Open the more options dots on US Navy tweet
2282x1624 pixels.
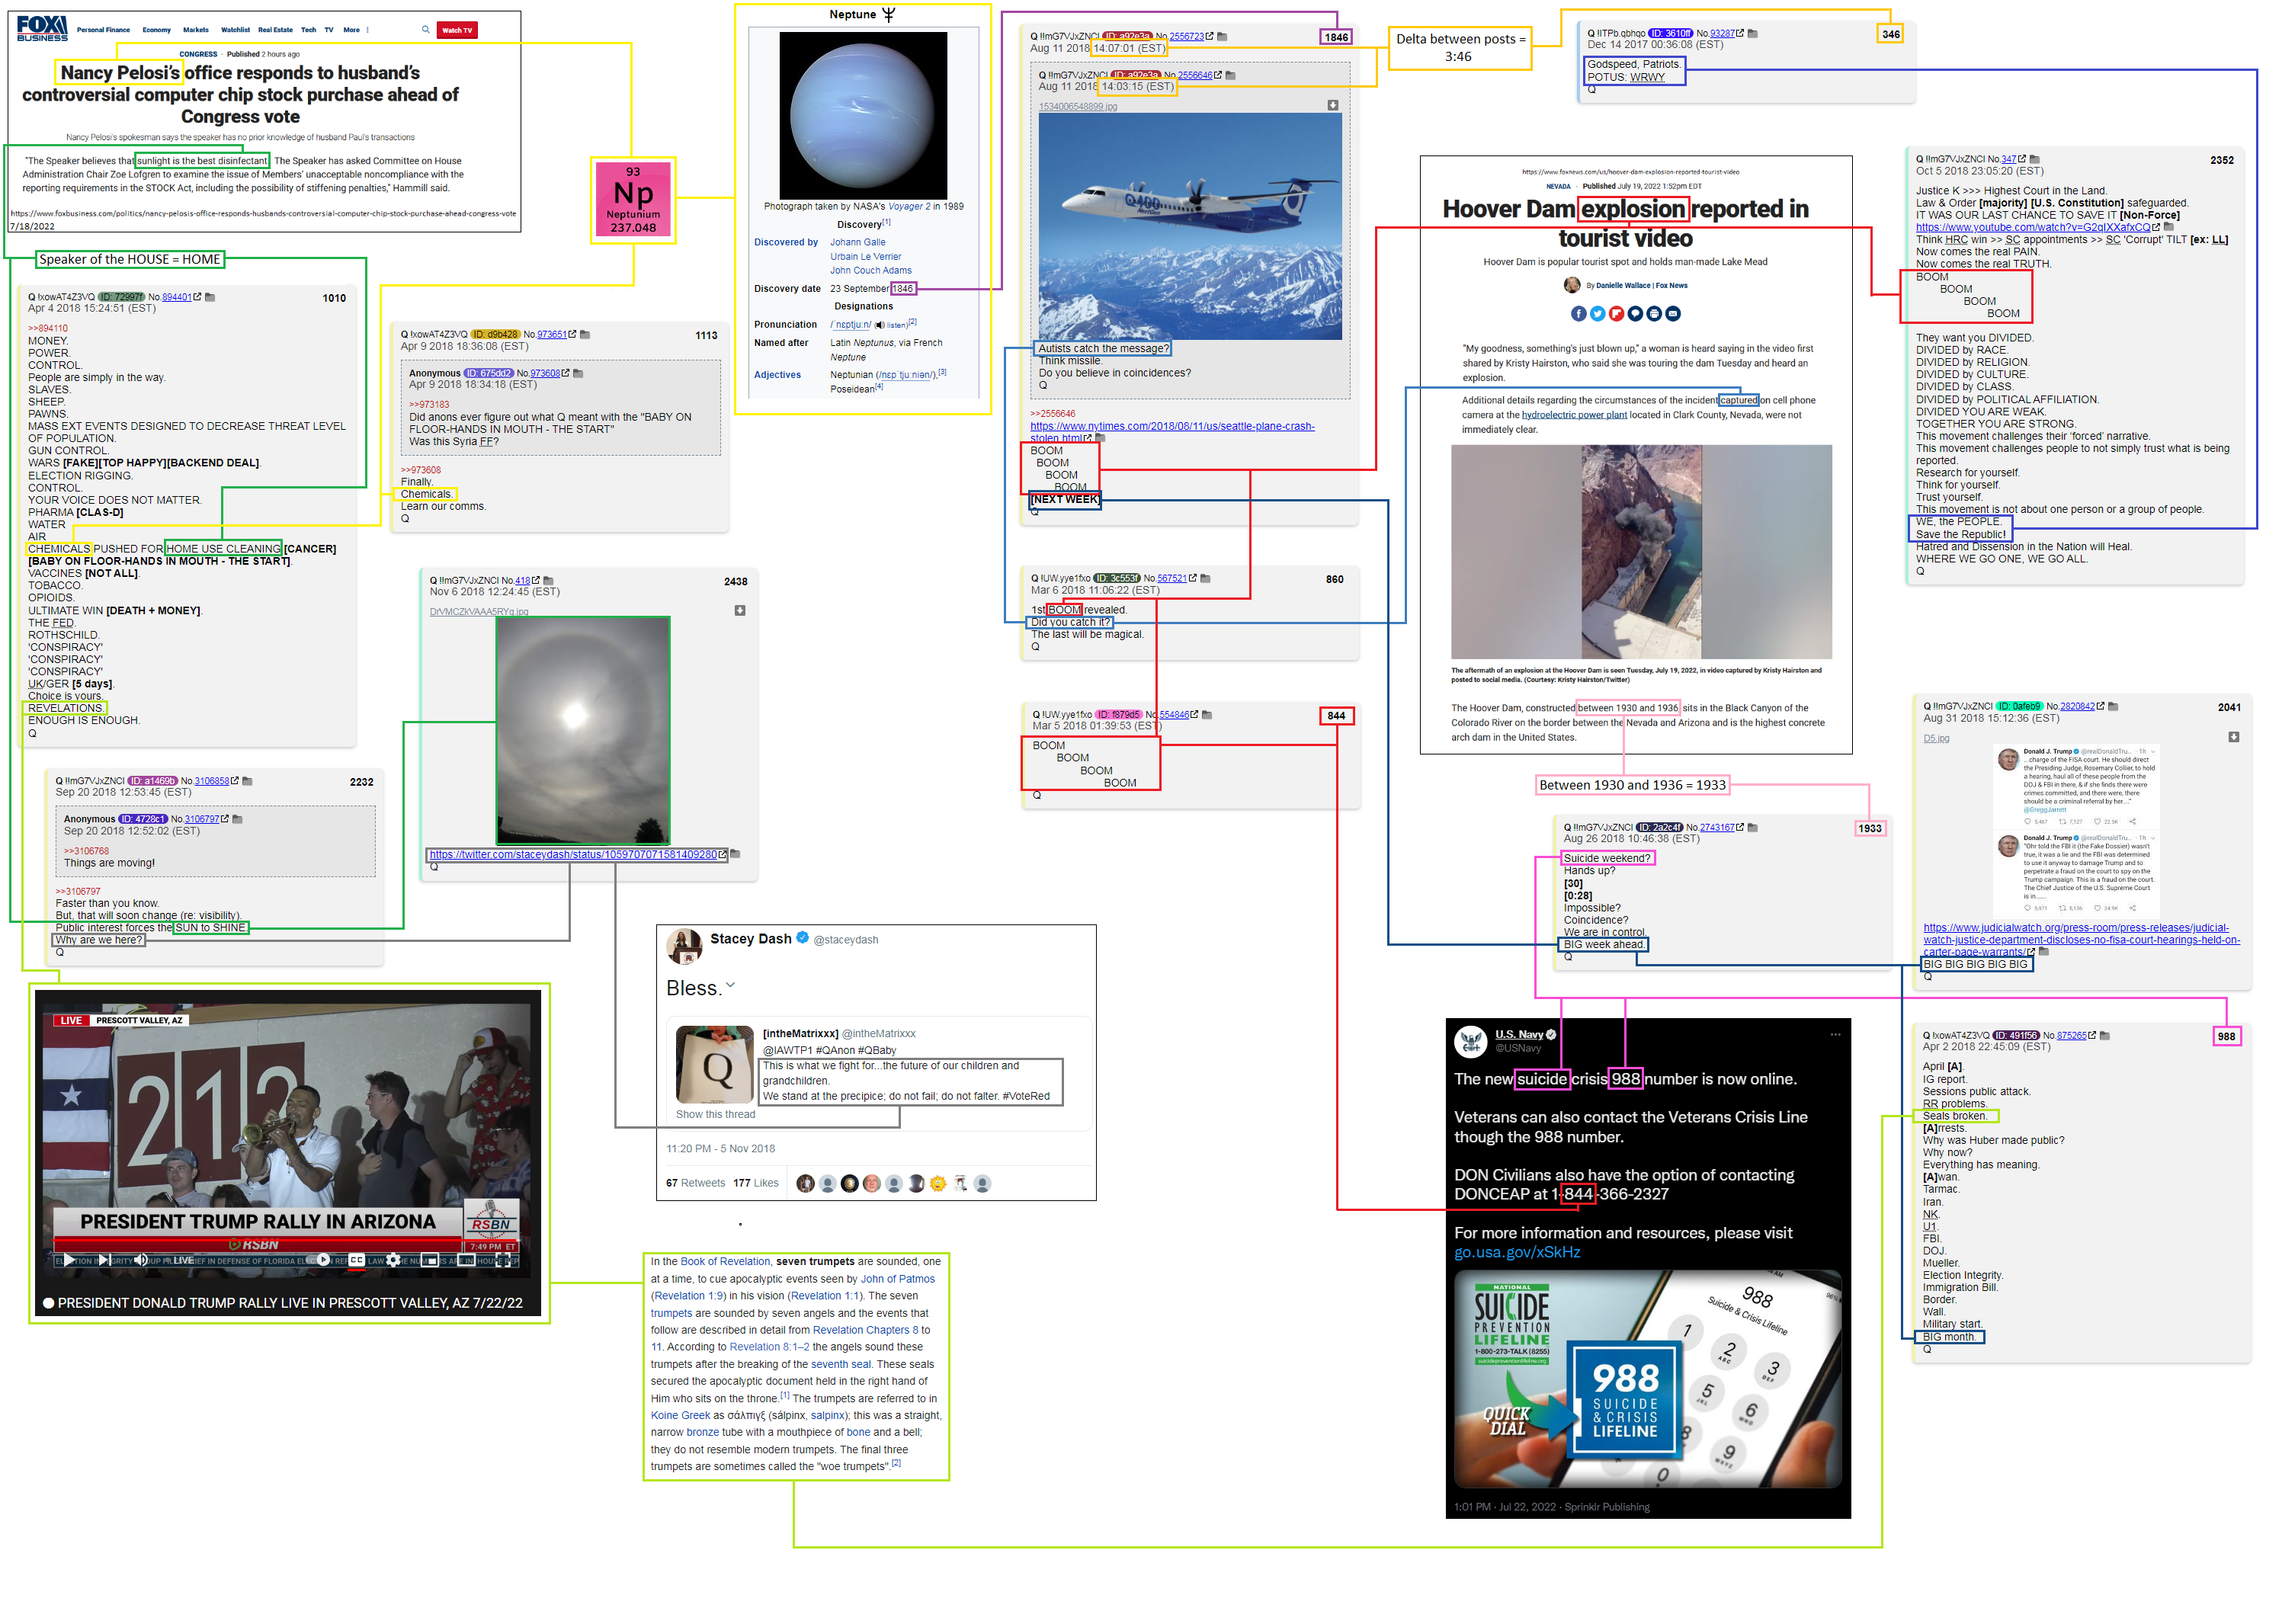tap(1836, 1035)
